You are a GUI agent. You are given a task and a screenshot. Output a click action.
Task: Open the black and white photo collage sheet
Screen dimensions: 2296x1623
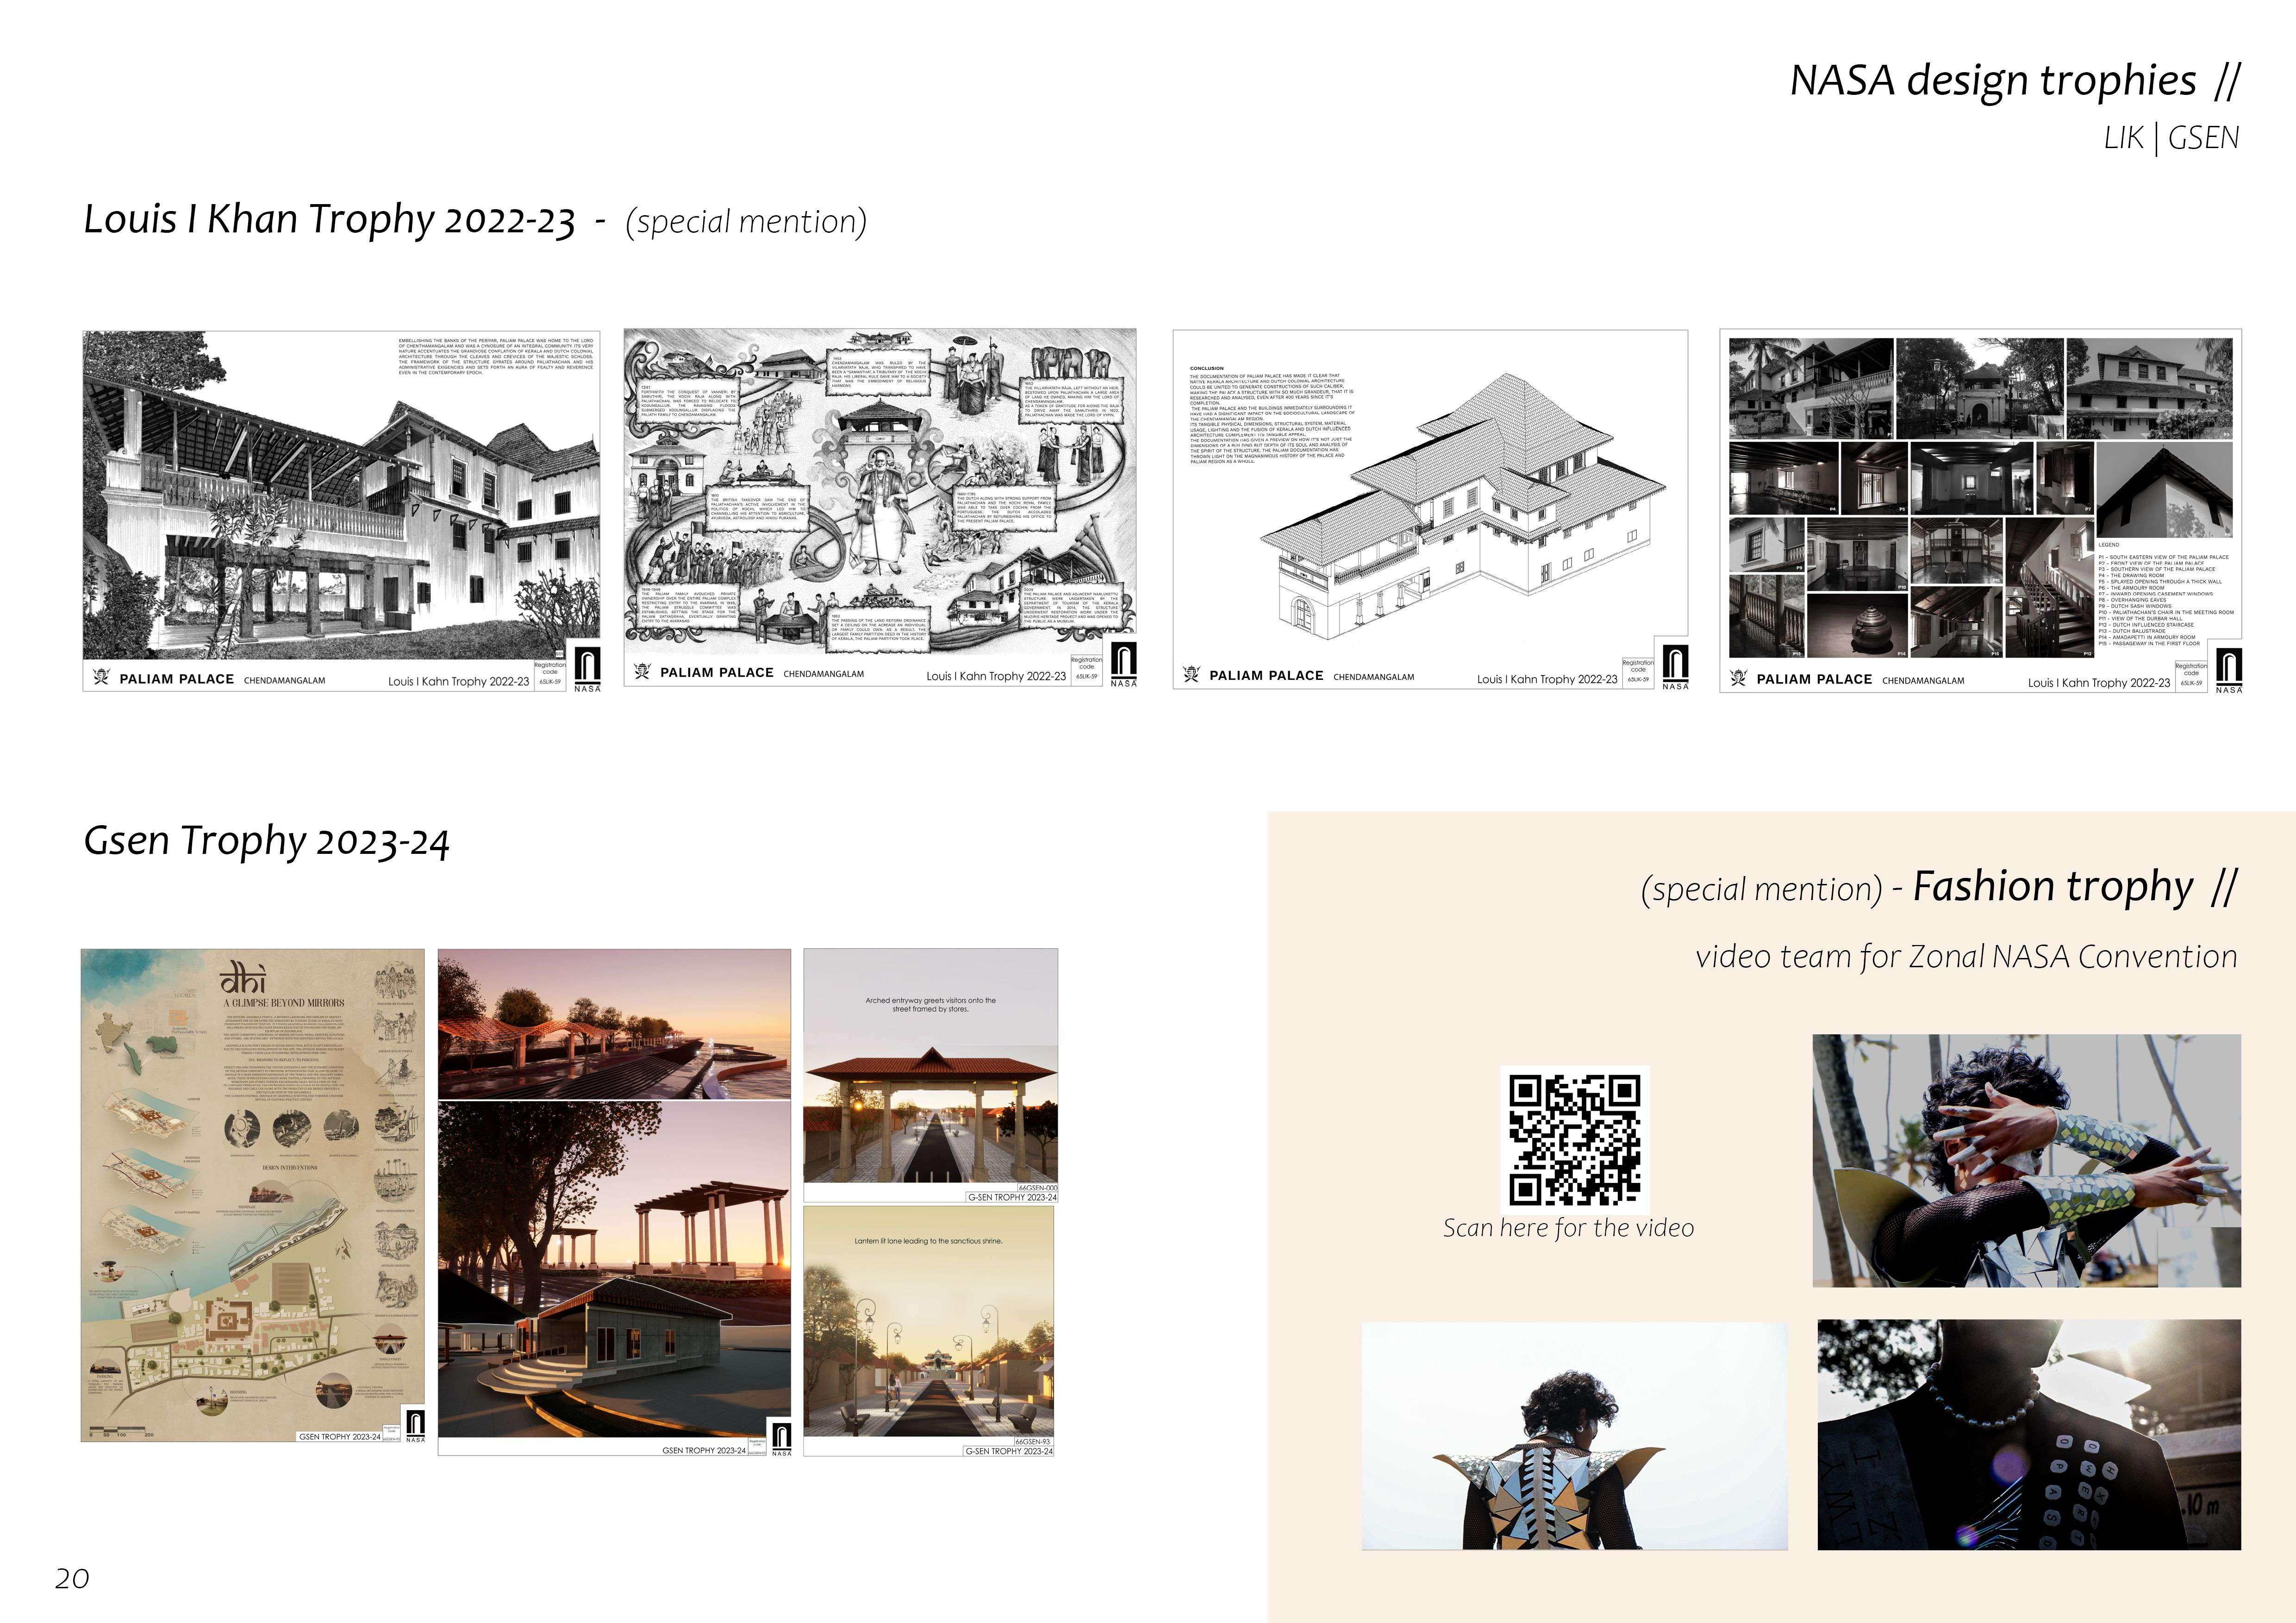point(1980,500)
